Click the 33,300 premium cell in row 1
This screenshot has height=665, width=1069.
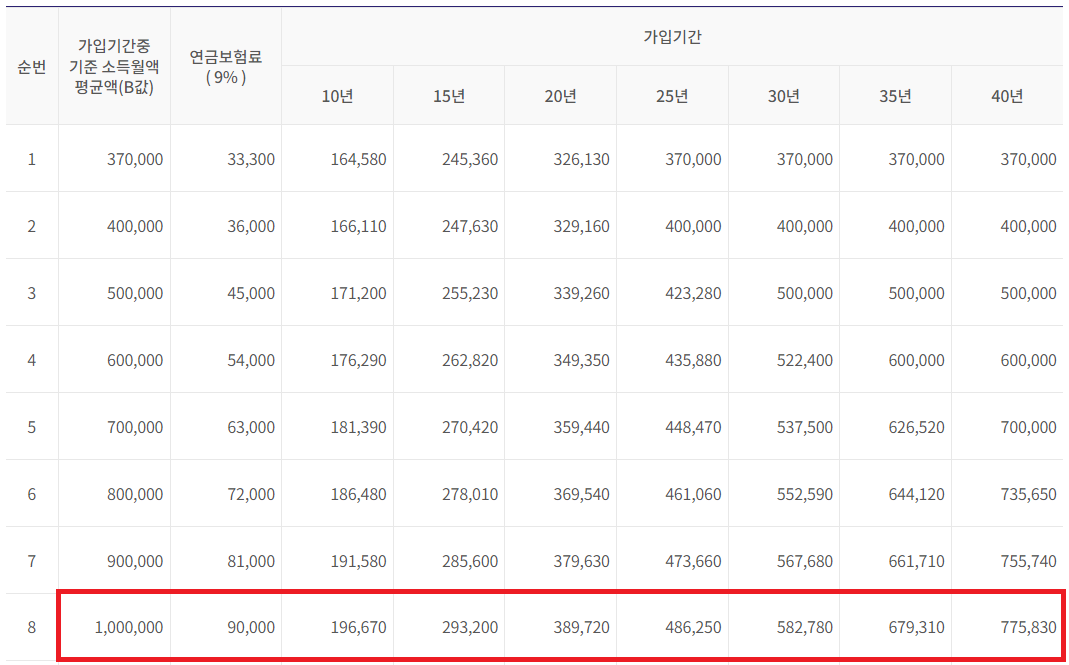point(249,159)
